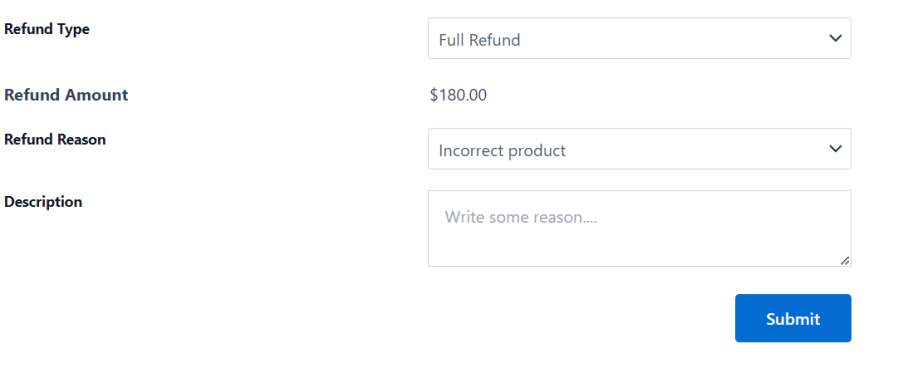Screen dimensions: 898x378
Task: Submit the refund request form
Action: 793,318
